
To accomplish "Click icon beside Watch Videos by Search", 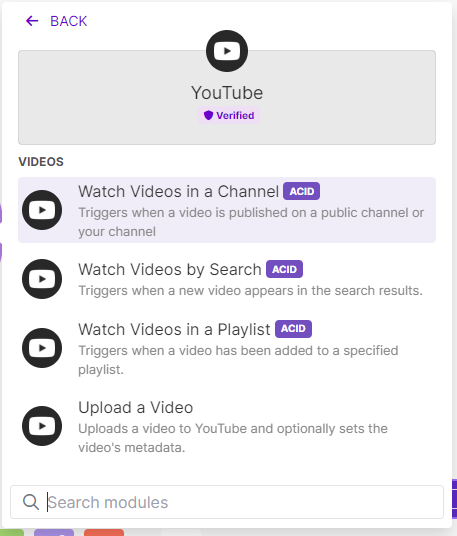I will coord(42,279).
